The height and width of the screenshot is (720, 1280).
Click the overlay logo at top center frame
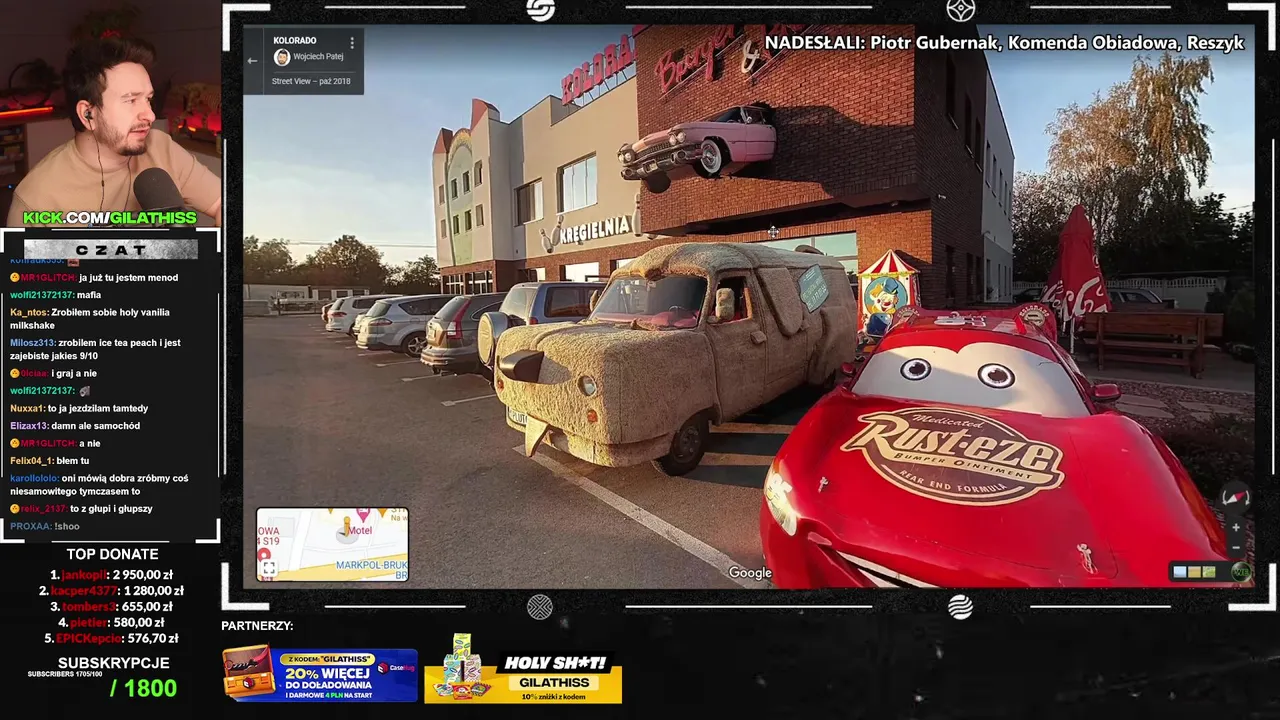tap(540, 9)
